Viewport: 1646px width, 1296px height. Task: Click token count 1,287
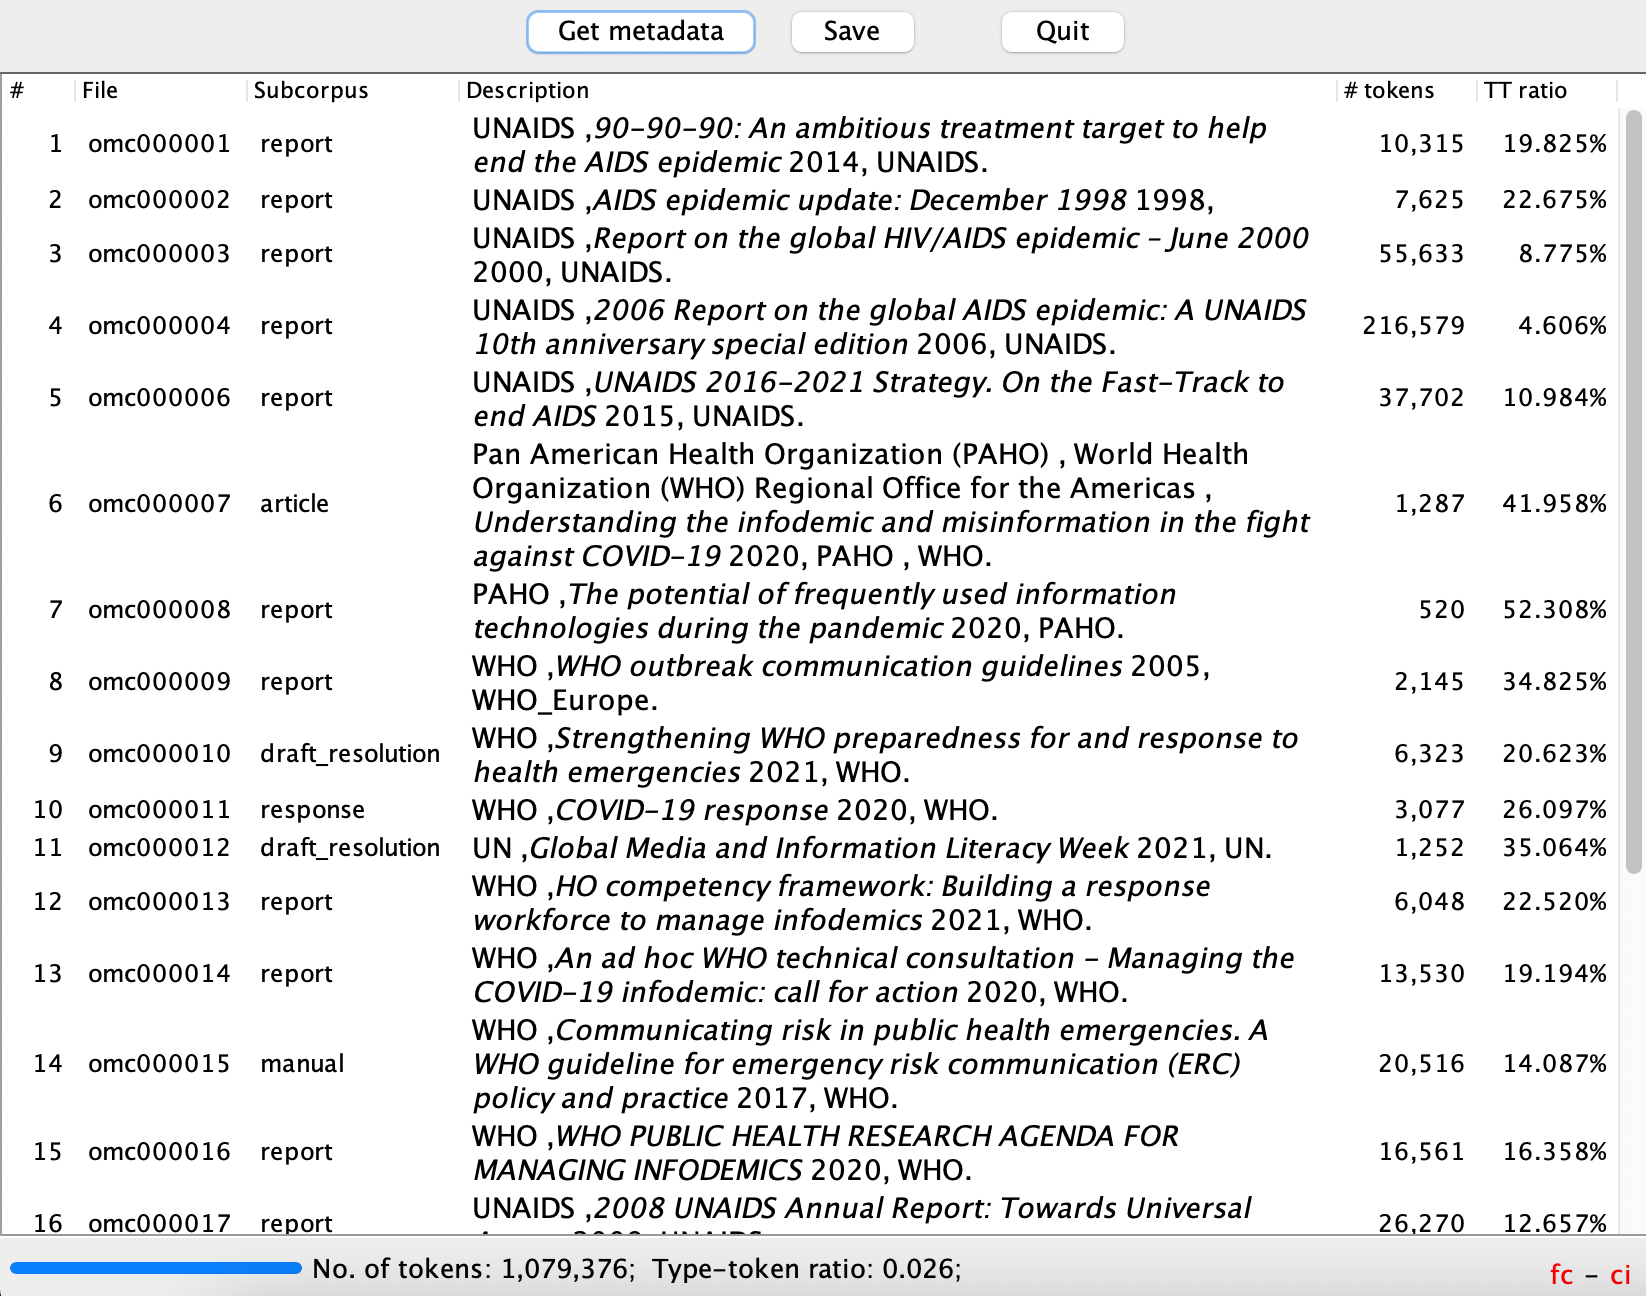click(x=1429, y=504)
